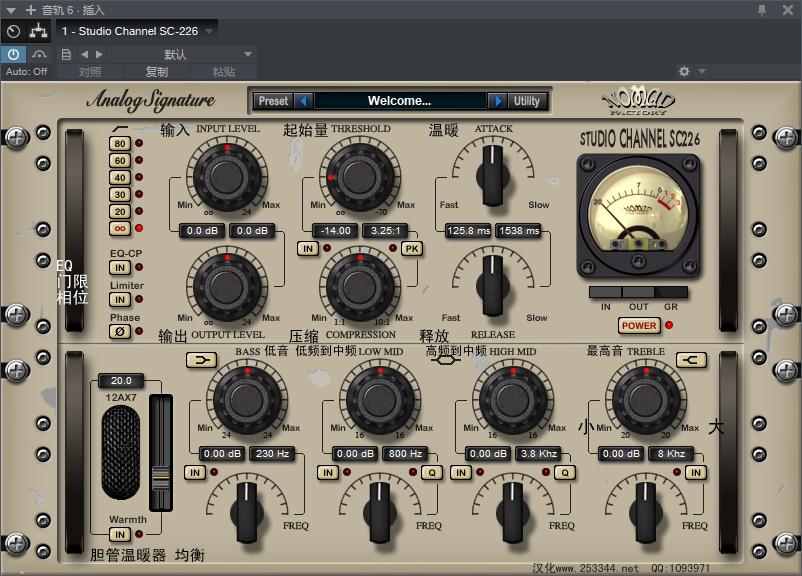Click the 12AX7 tube grille
802x576 pixels.
click(x=121, y=452)
